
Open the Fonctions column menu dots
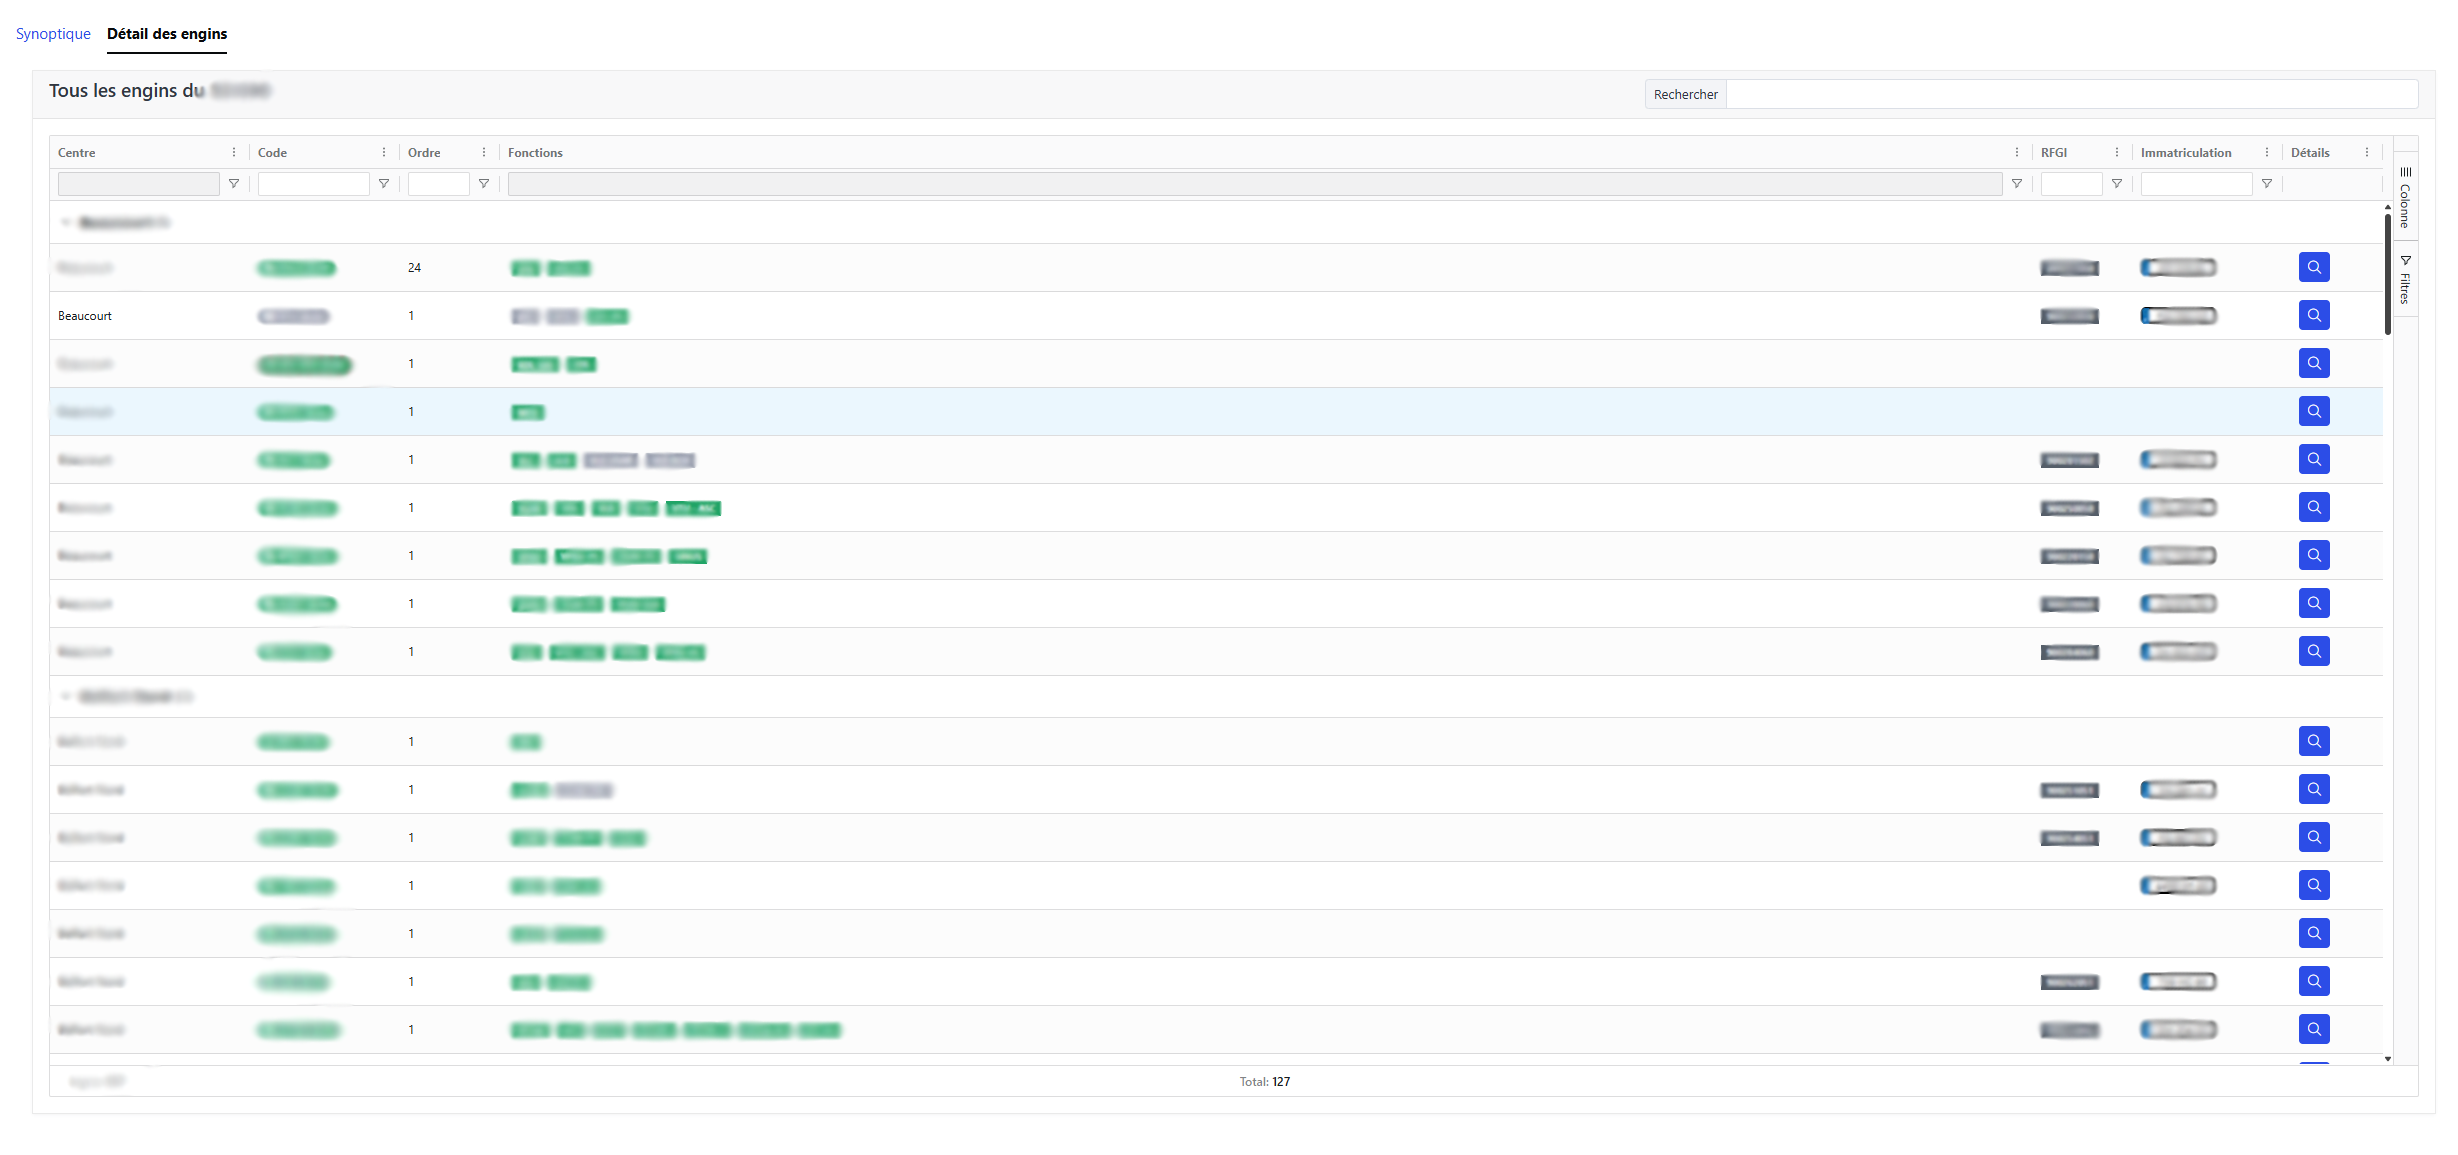2016,153
